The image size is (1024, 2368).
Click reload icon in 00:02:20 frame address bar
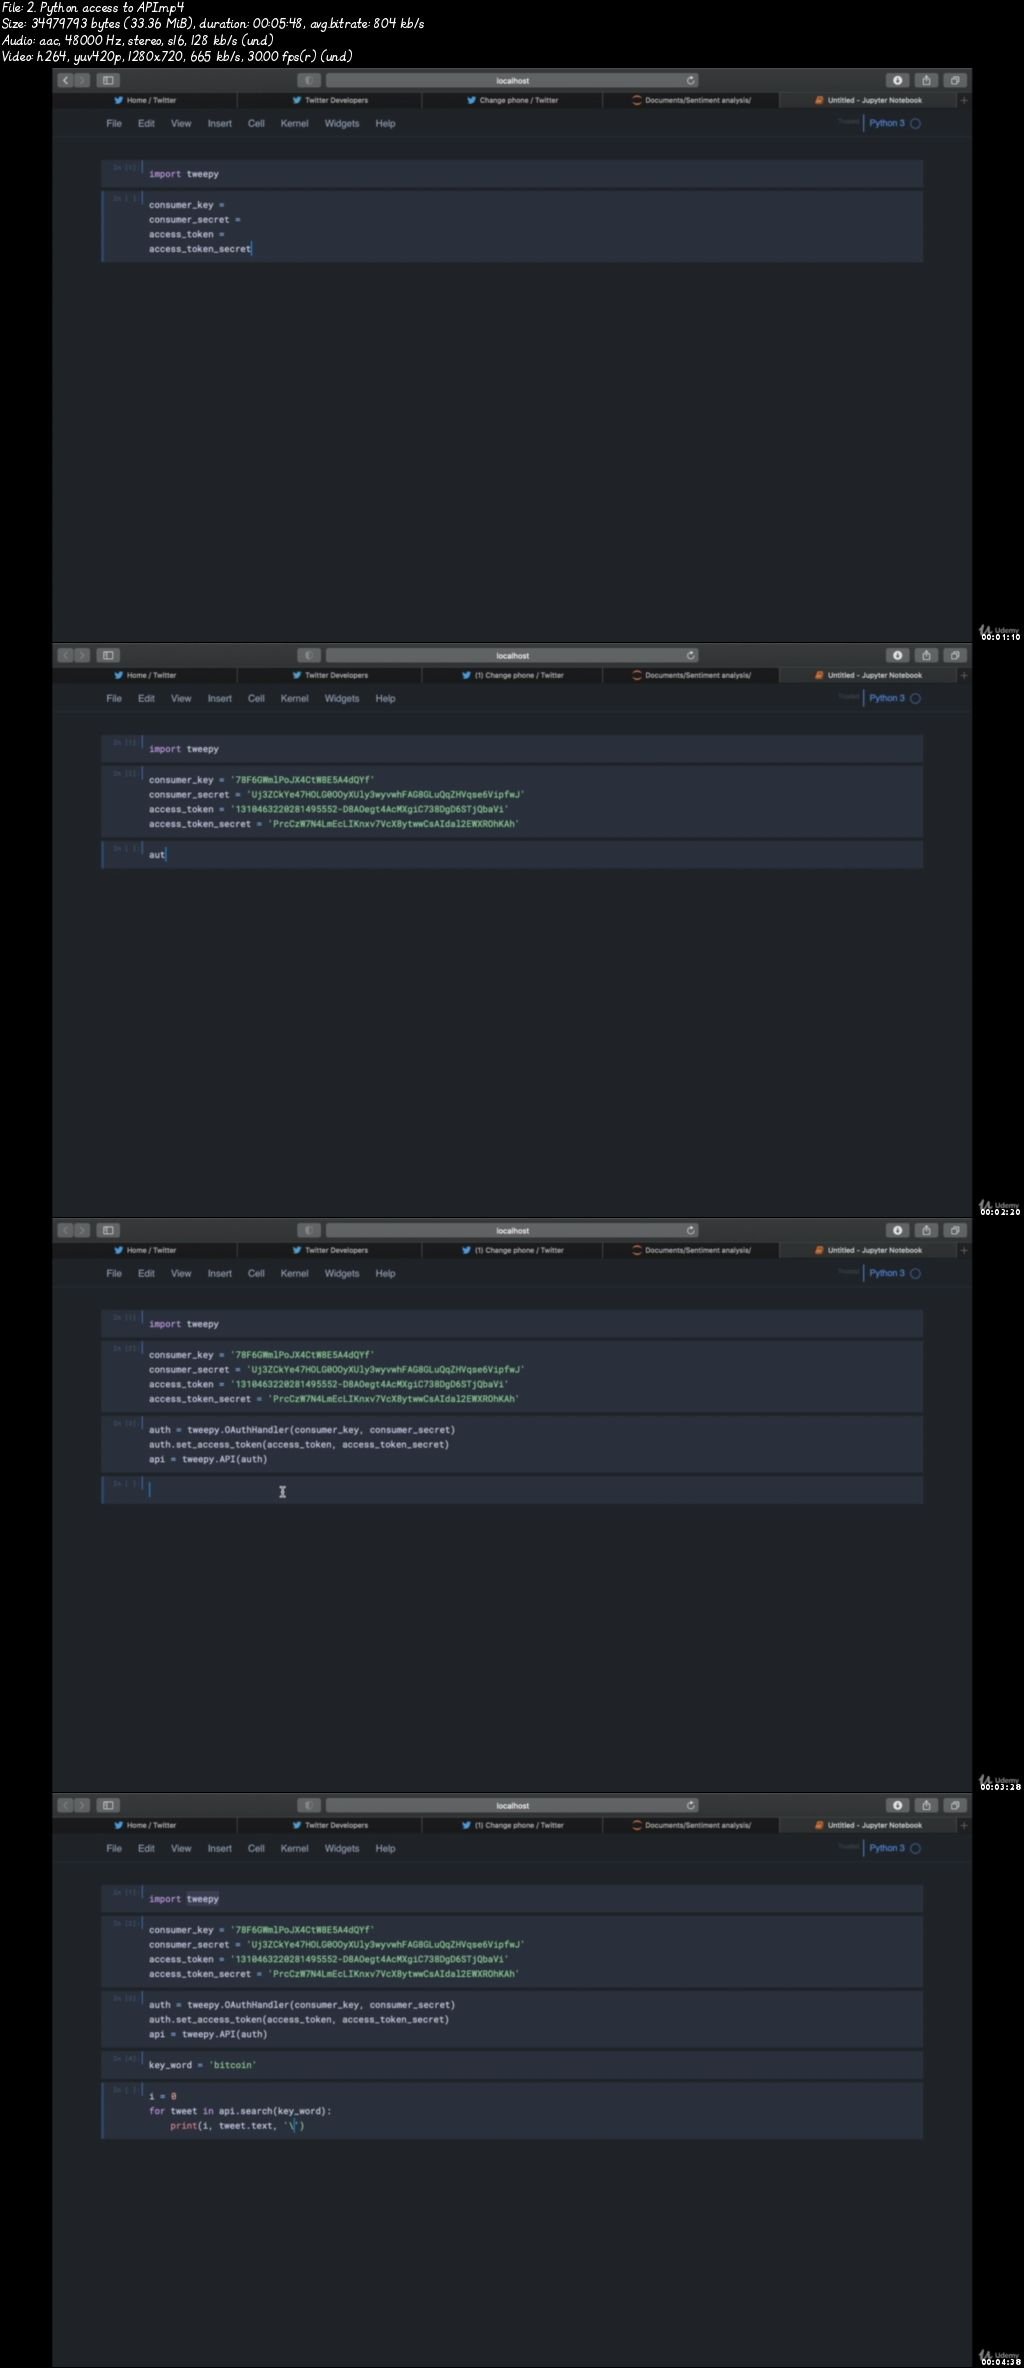tap(690, 655)
